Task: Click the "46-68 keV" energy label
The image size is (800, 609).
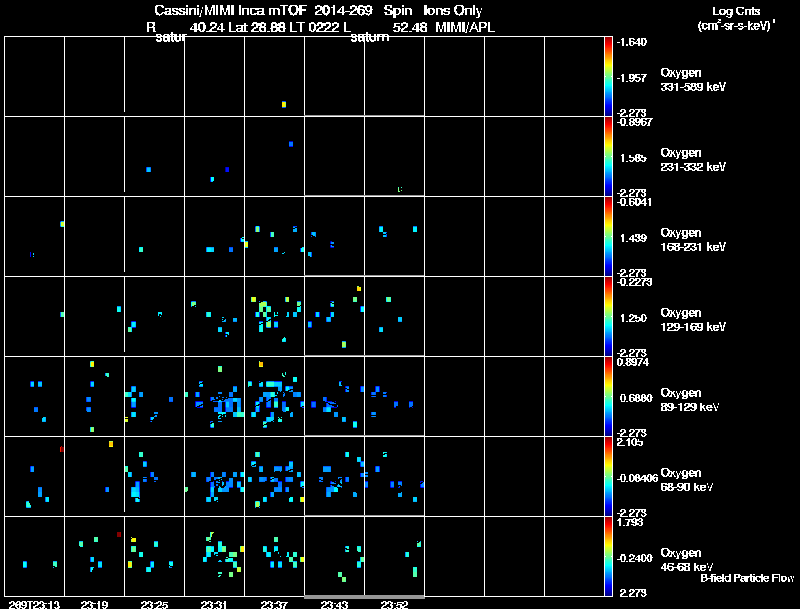Action: tap(687, 567)
